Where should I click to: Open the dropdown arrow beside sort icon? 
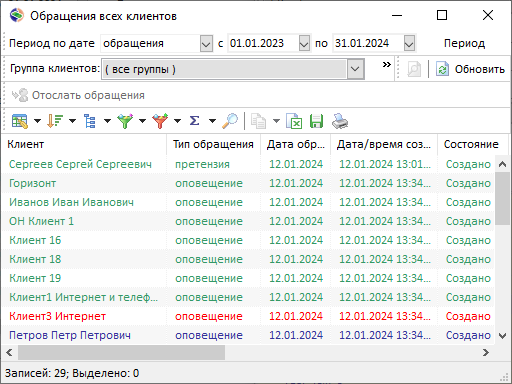72,121
